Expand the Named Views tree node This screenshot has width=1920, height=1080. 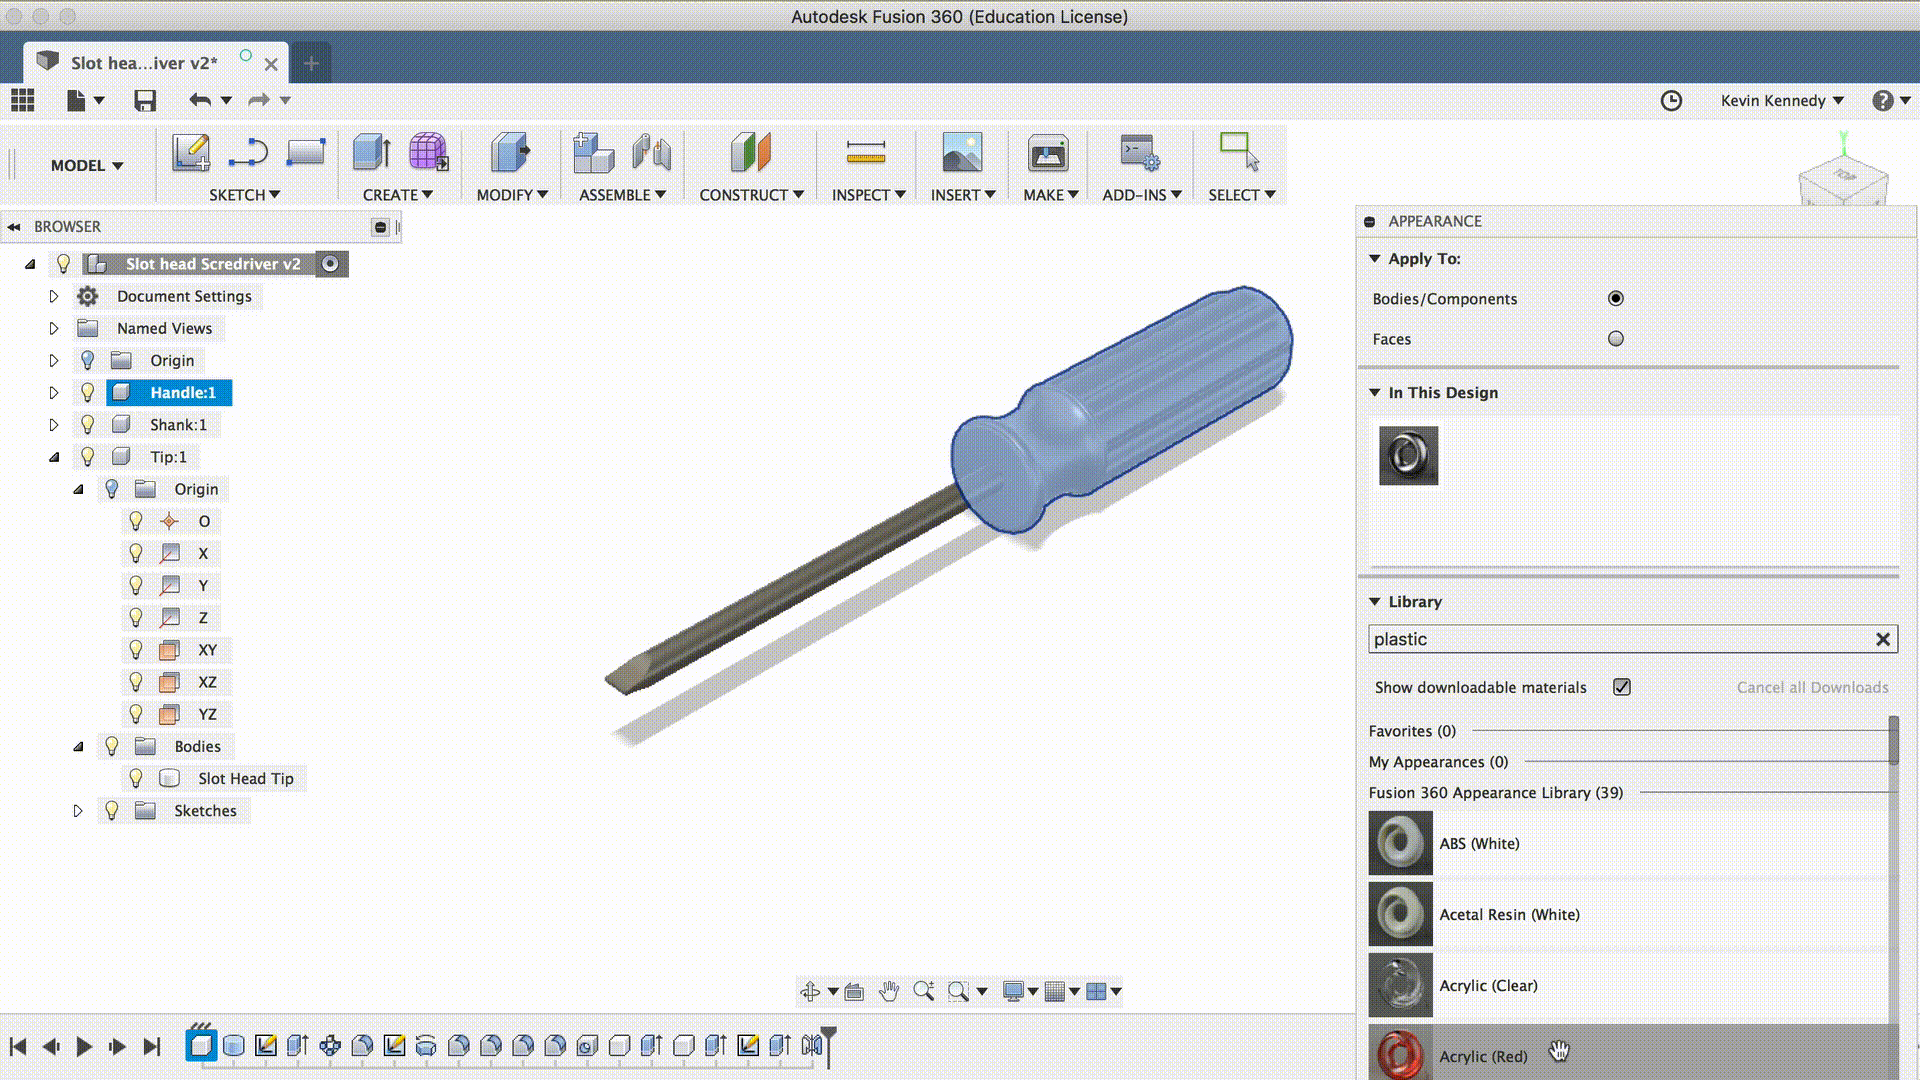point(54,328)
